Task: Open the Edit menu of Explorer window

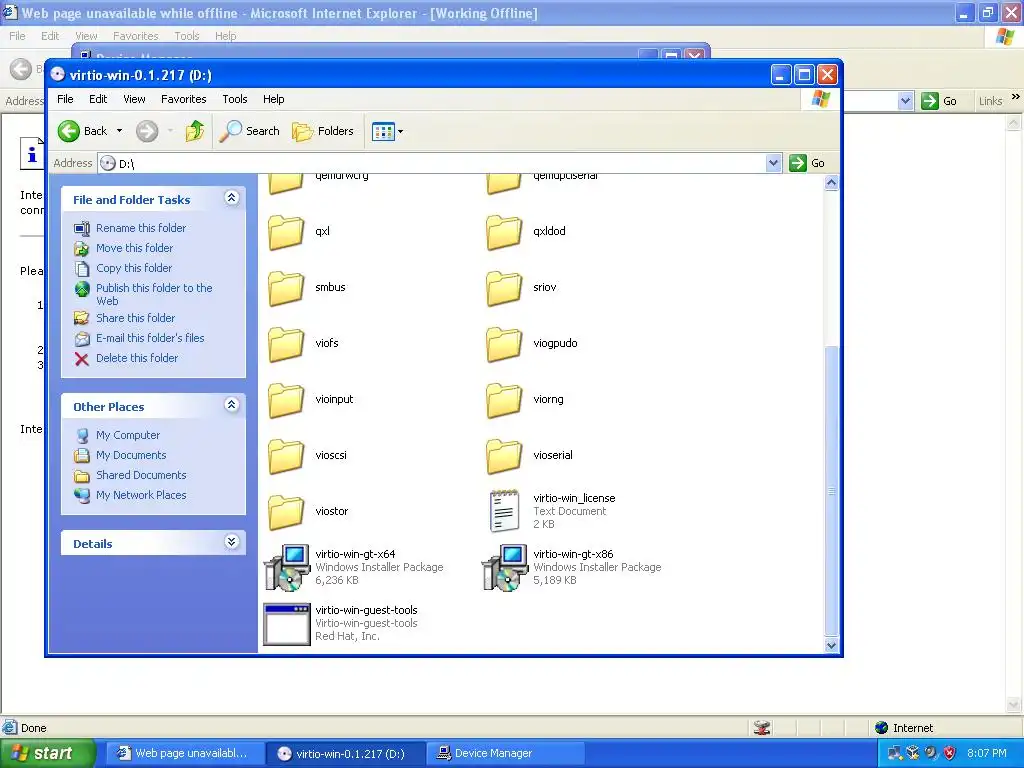Action: click(x=98, y=99)
